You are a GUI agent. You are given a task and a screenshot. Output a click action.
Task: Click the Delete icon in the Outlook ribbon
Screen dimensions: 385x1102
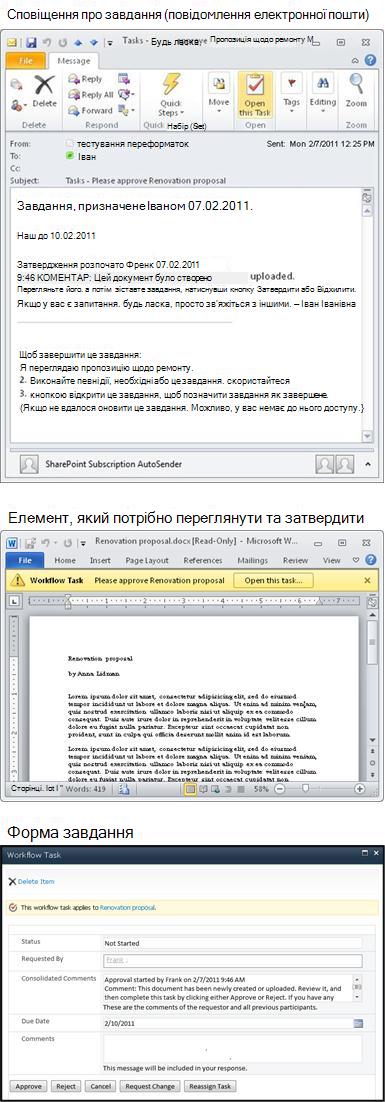coord(44,90)
